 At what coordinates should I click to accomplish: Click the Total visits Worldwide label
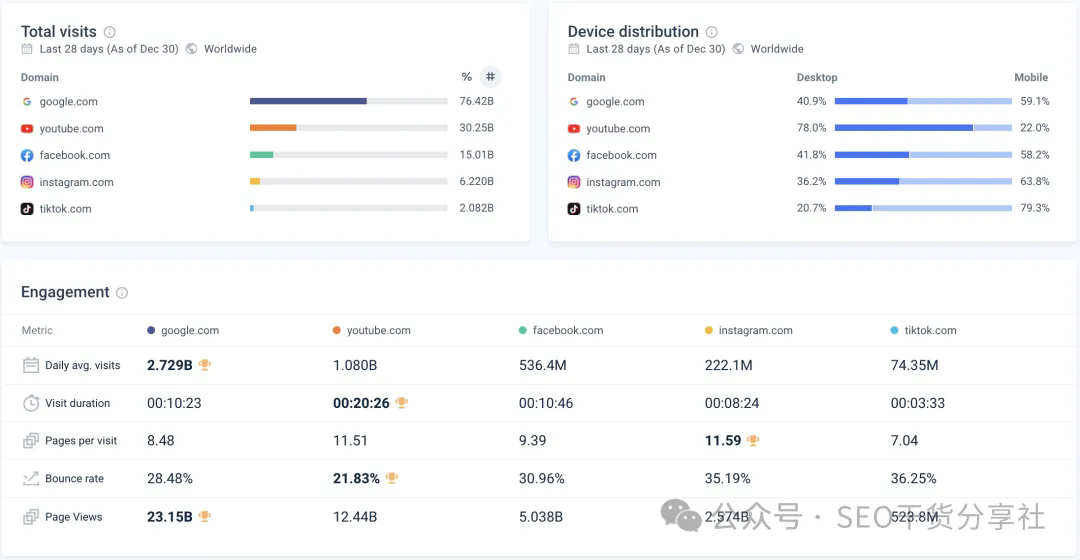click(230, 49)
